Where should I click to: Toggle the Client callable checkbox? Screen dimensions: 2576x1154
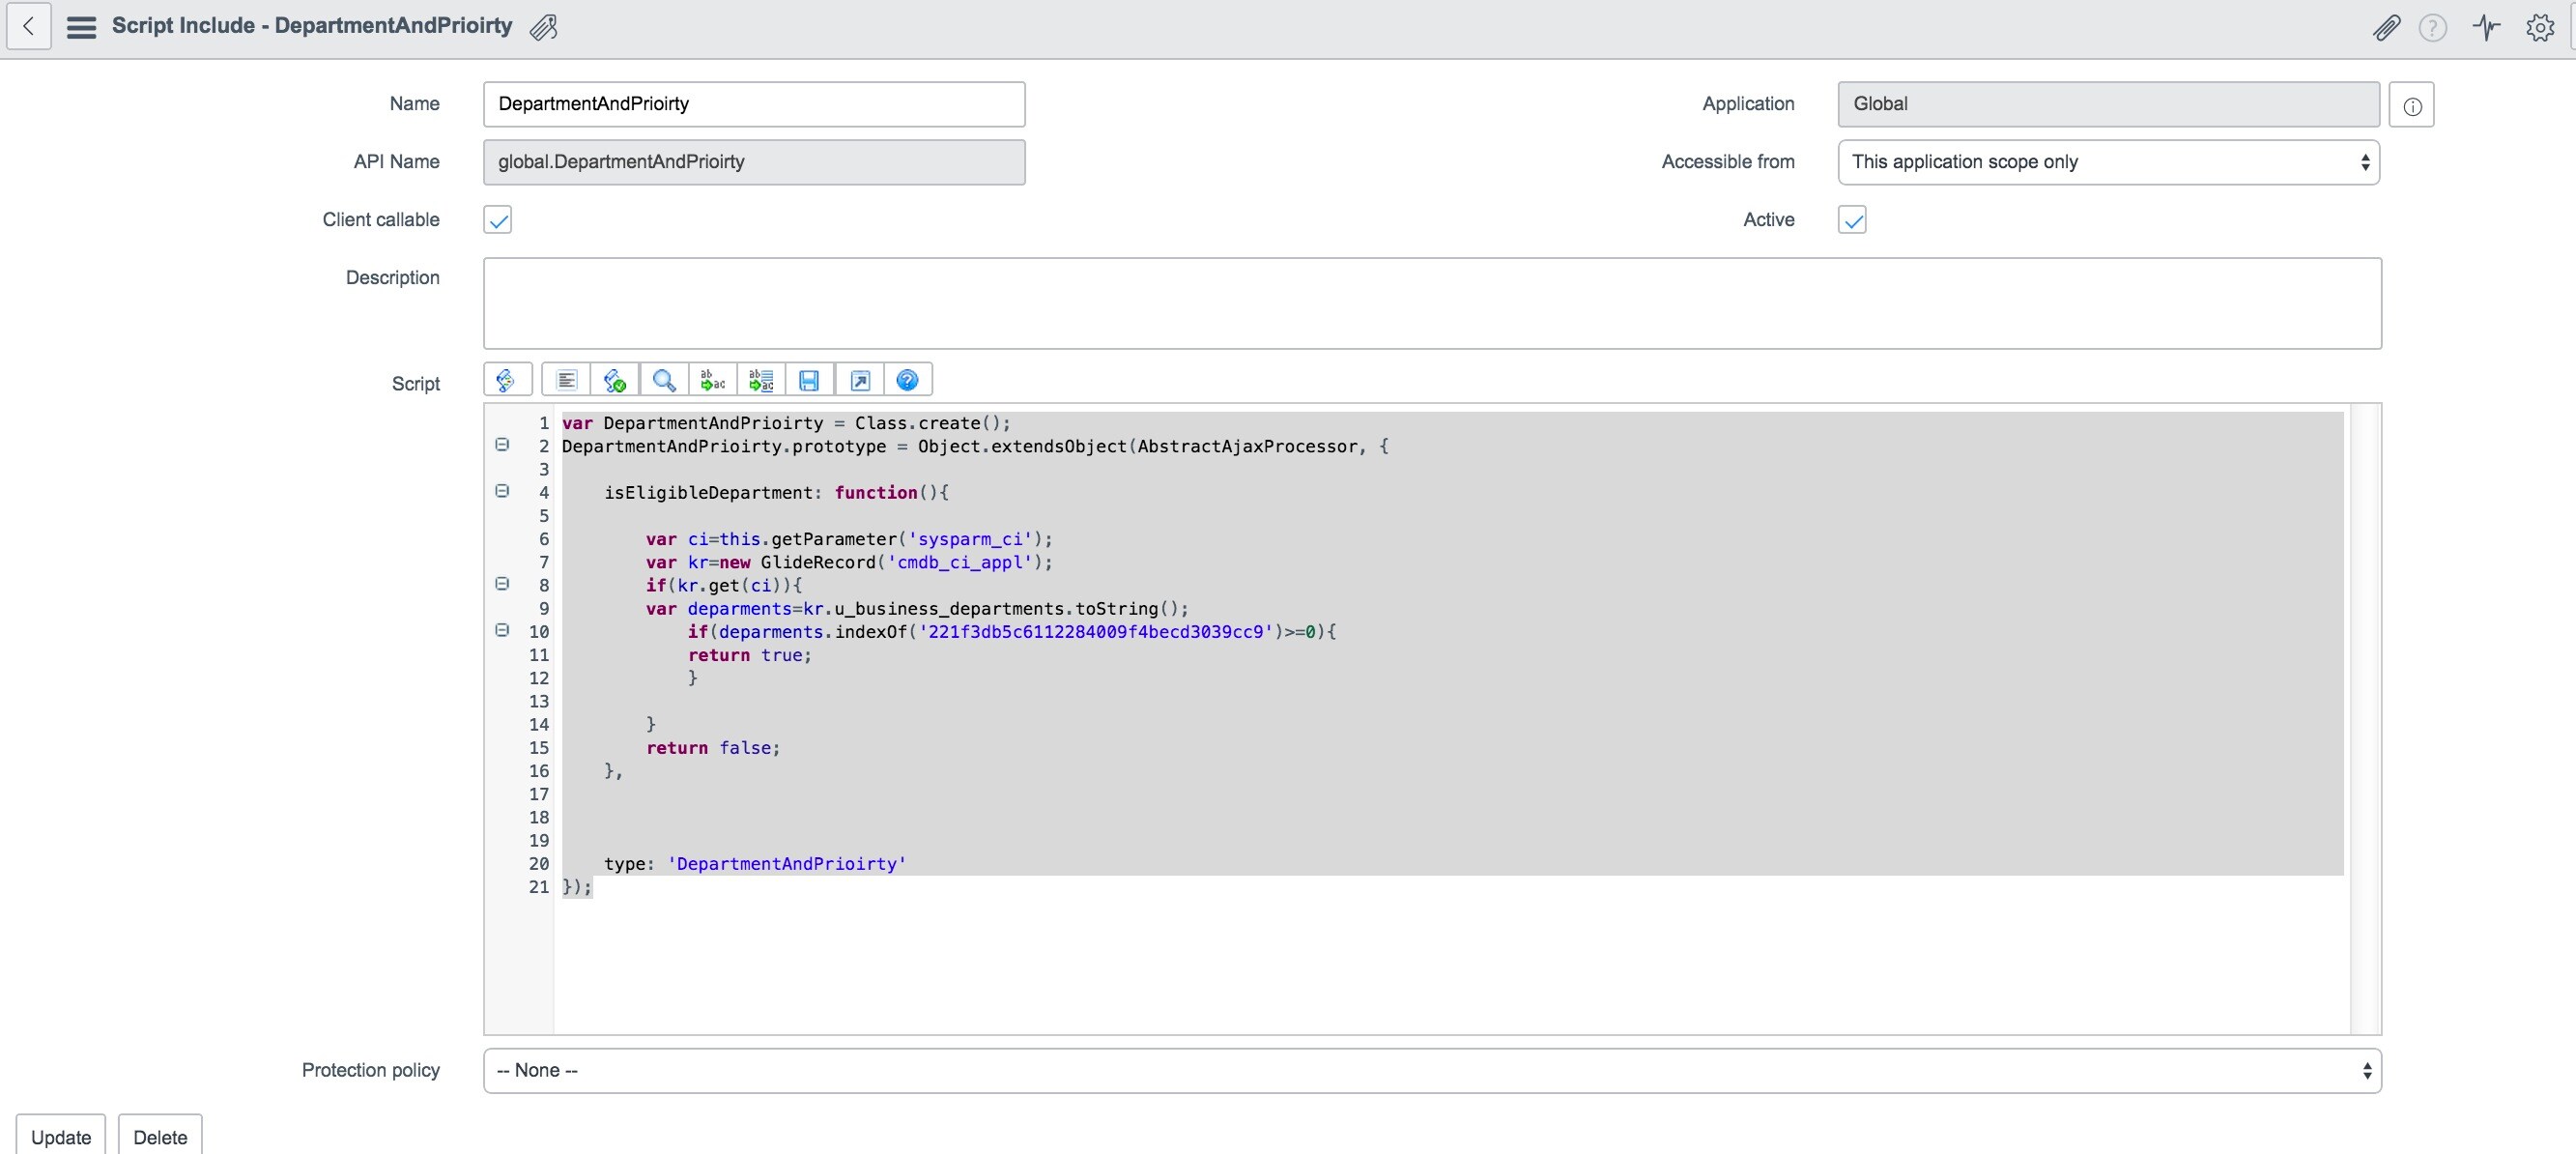(x=497, y=220)
